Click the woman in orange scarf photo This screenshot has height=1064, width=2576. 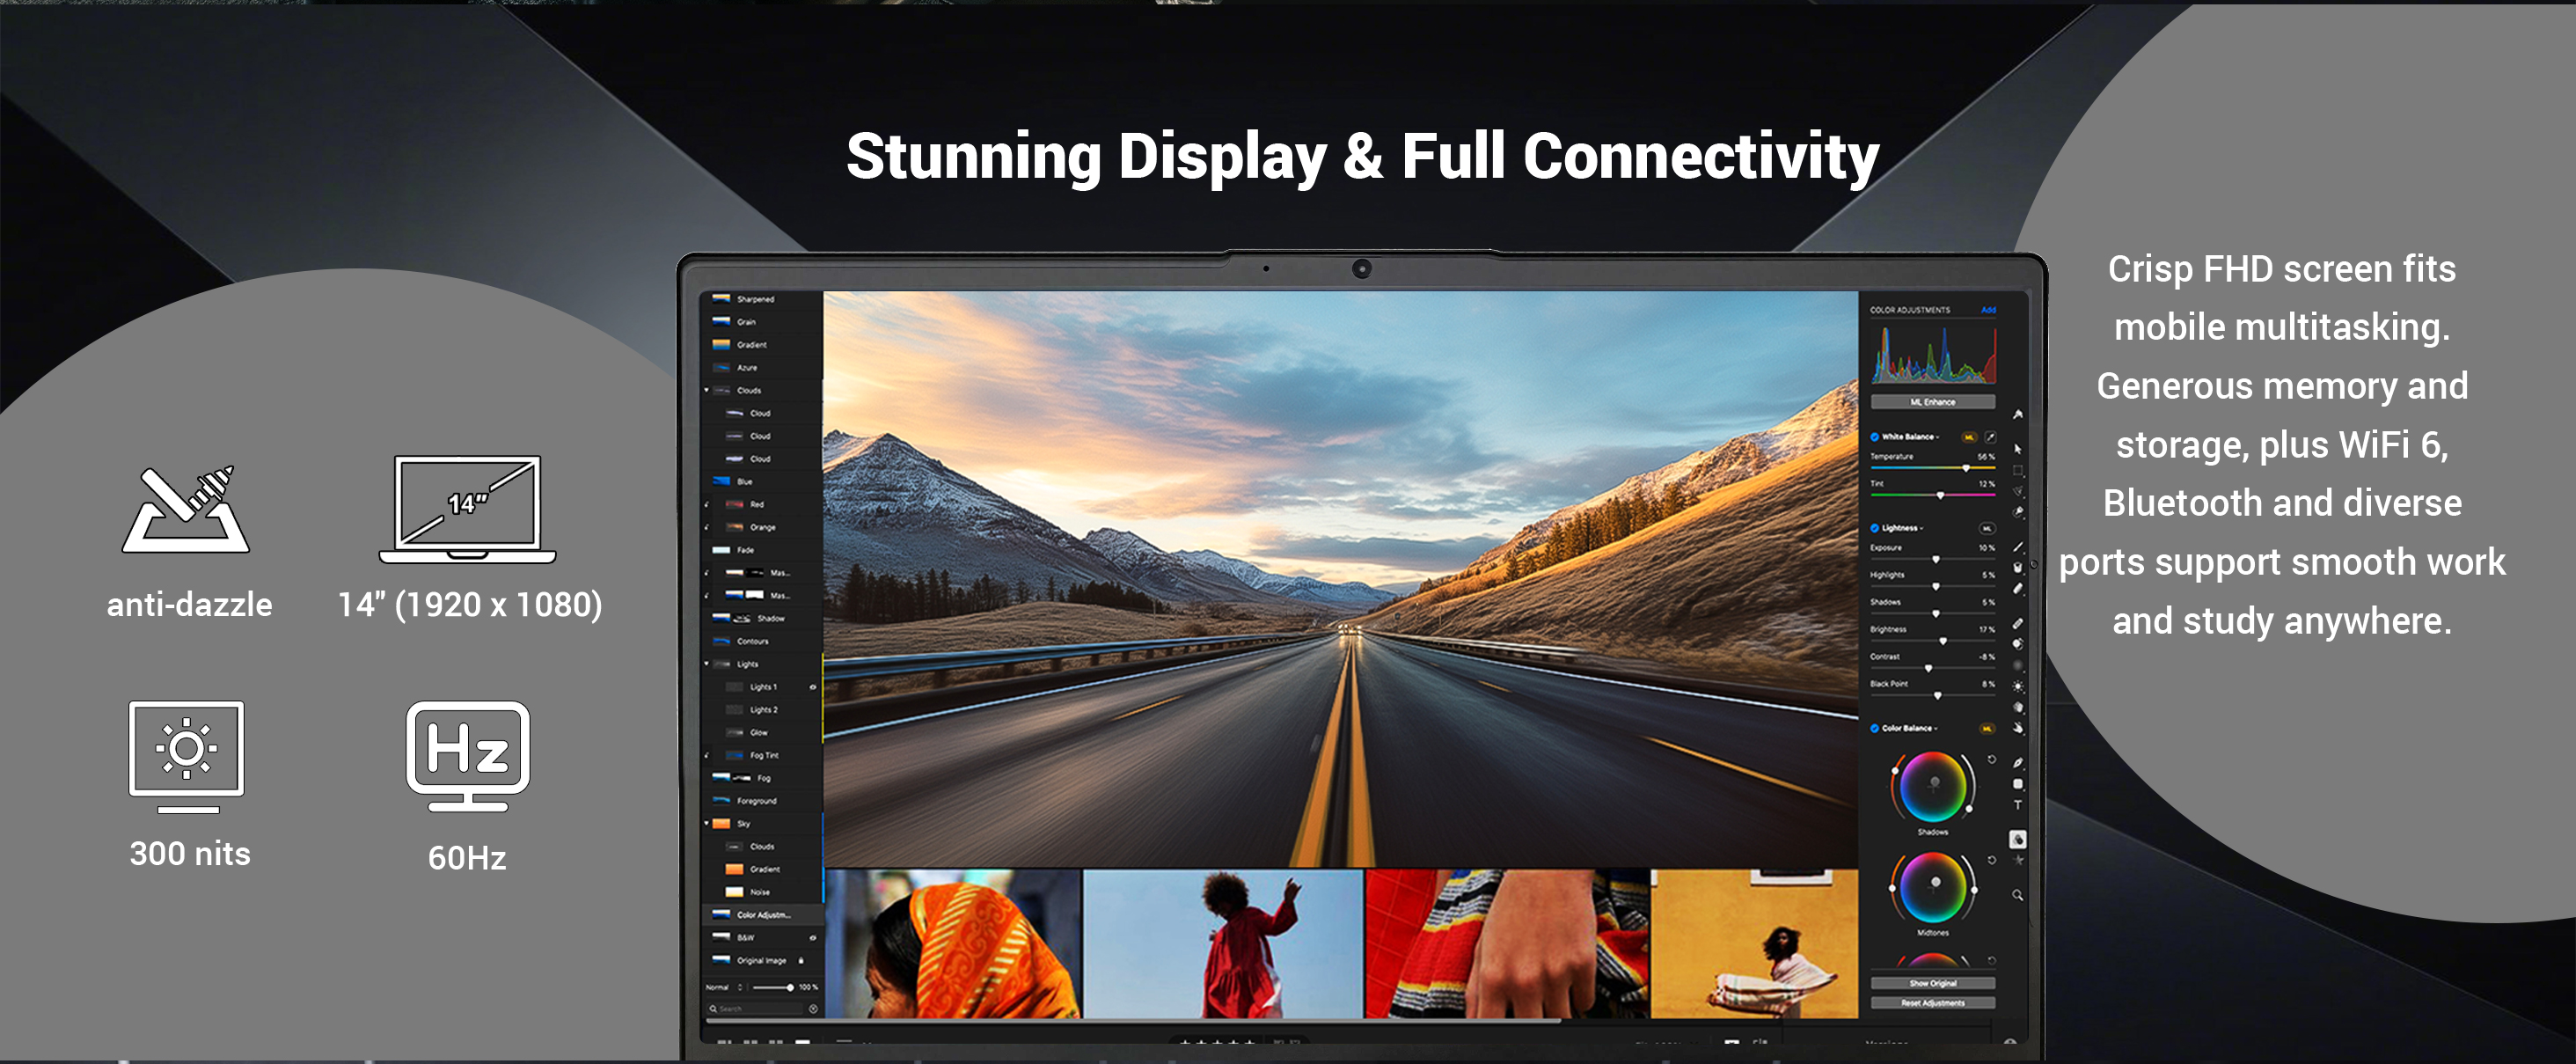point(953,944)
